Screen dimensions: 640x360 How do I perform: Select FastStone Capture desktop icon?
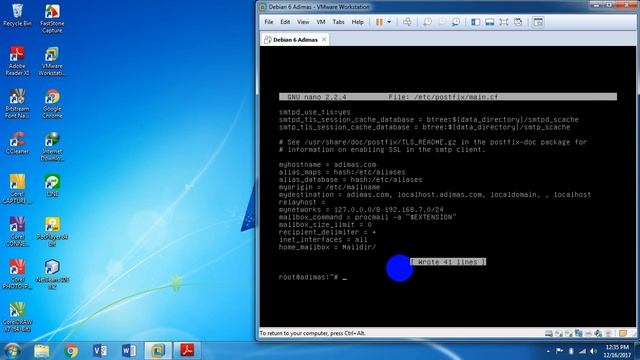pyautogui.click(x=52, y=18)
